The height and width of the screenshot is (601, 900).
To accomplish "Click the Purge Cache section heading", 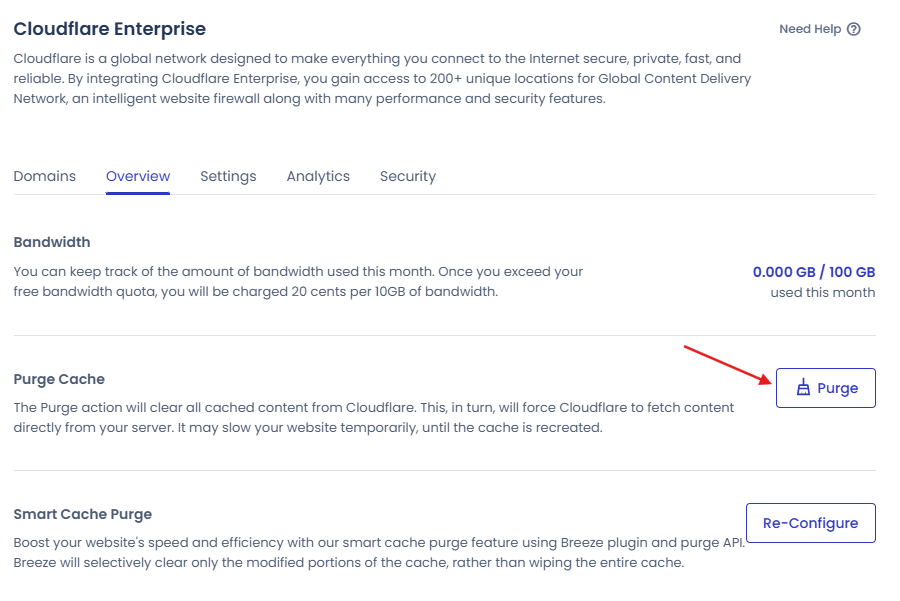I will click(x=59, y=379).
